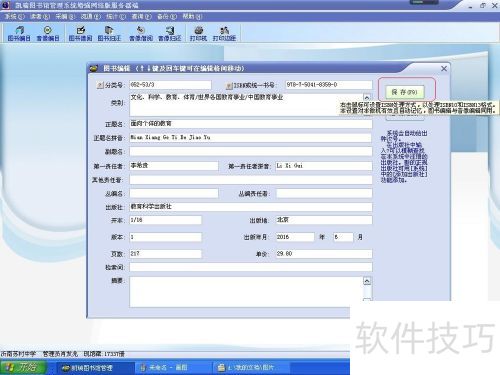500x375 pixels.
Task: Click the small lookup icon beside 分类号
Action: click(x=100, y=85)
